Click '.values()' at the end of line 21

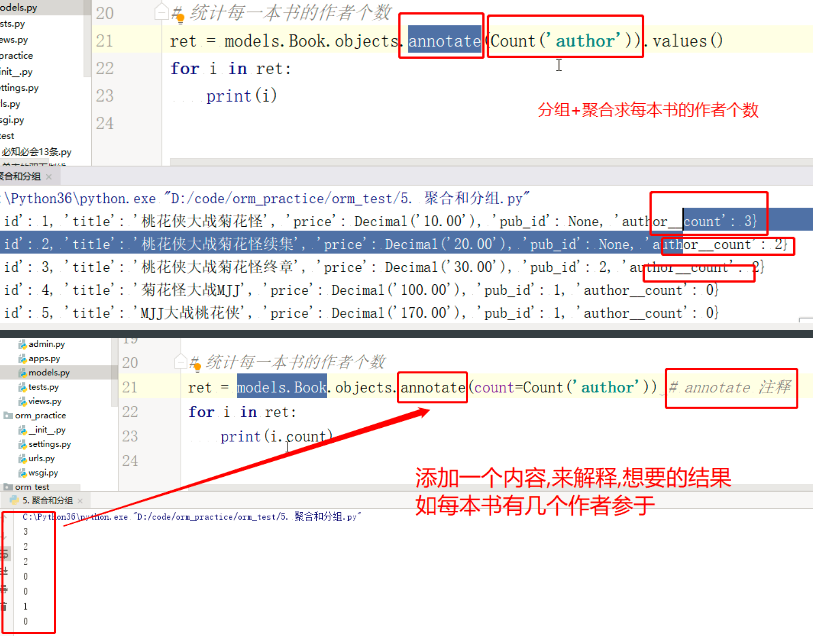pos(684,41)
